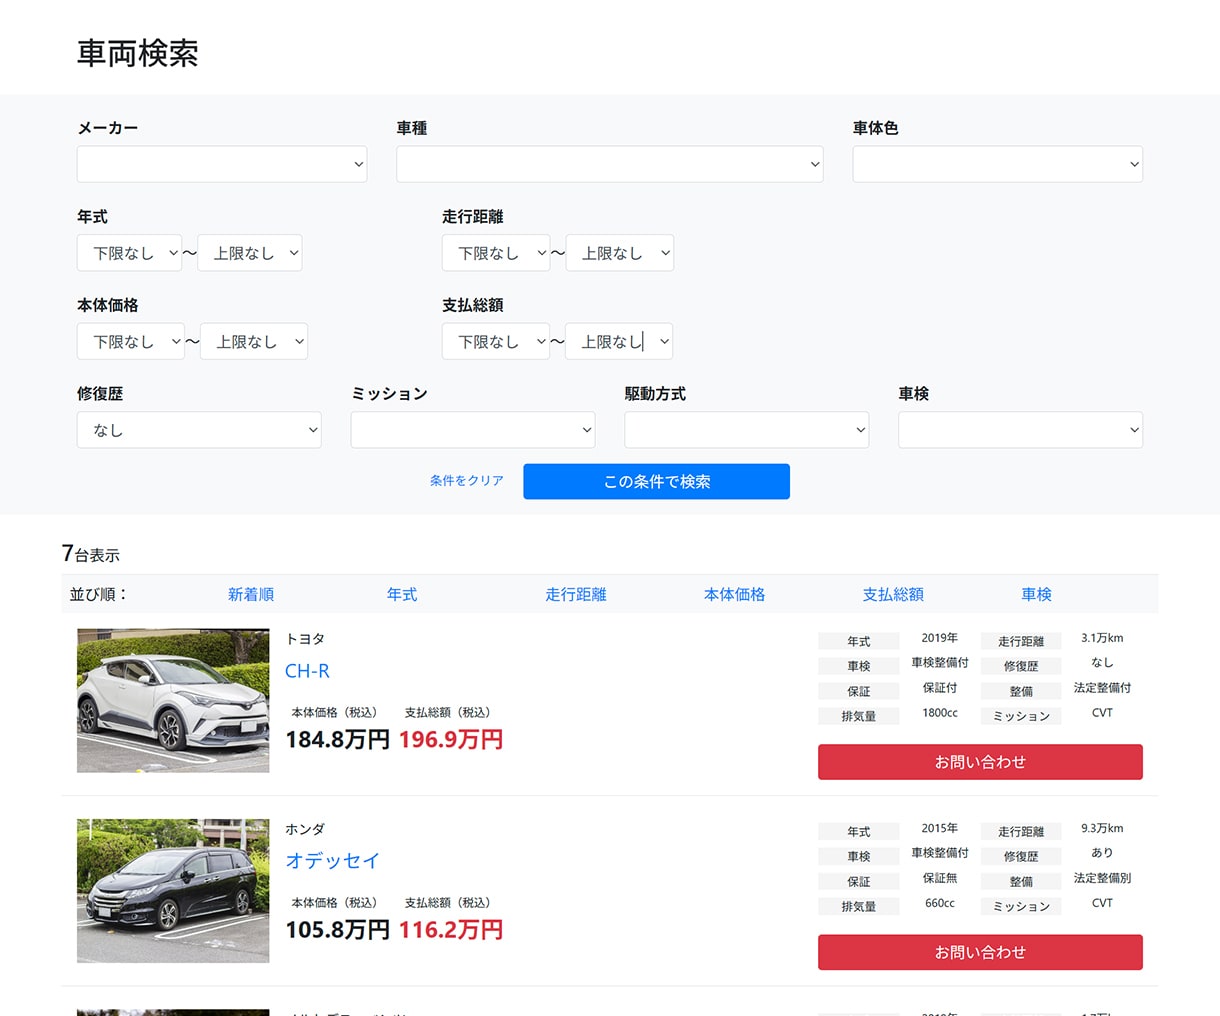1220x1016 pixels.
Task: Click the 保証無 warranty value
Action: 940,878
